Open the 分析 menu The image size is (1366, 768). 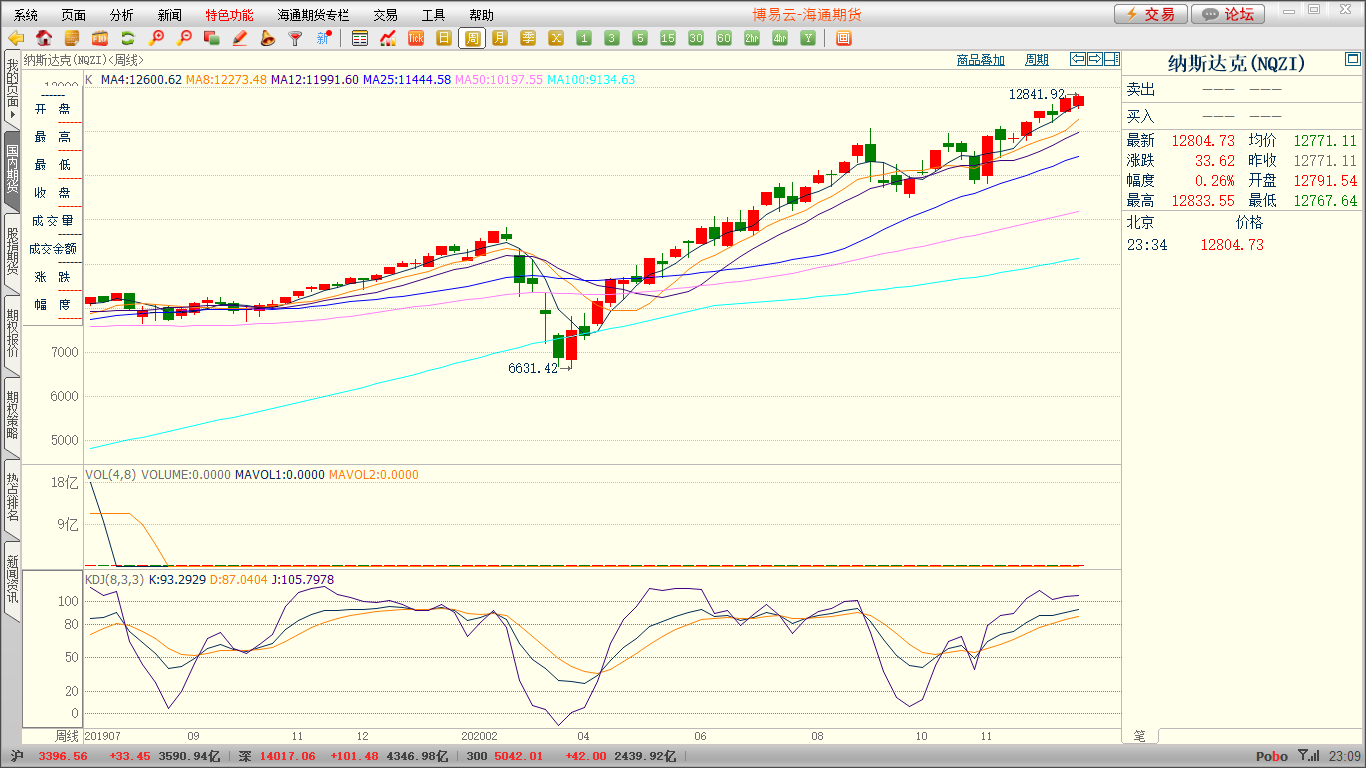point(122,15)
